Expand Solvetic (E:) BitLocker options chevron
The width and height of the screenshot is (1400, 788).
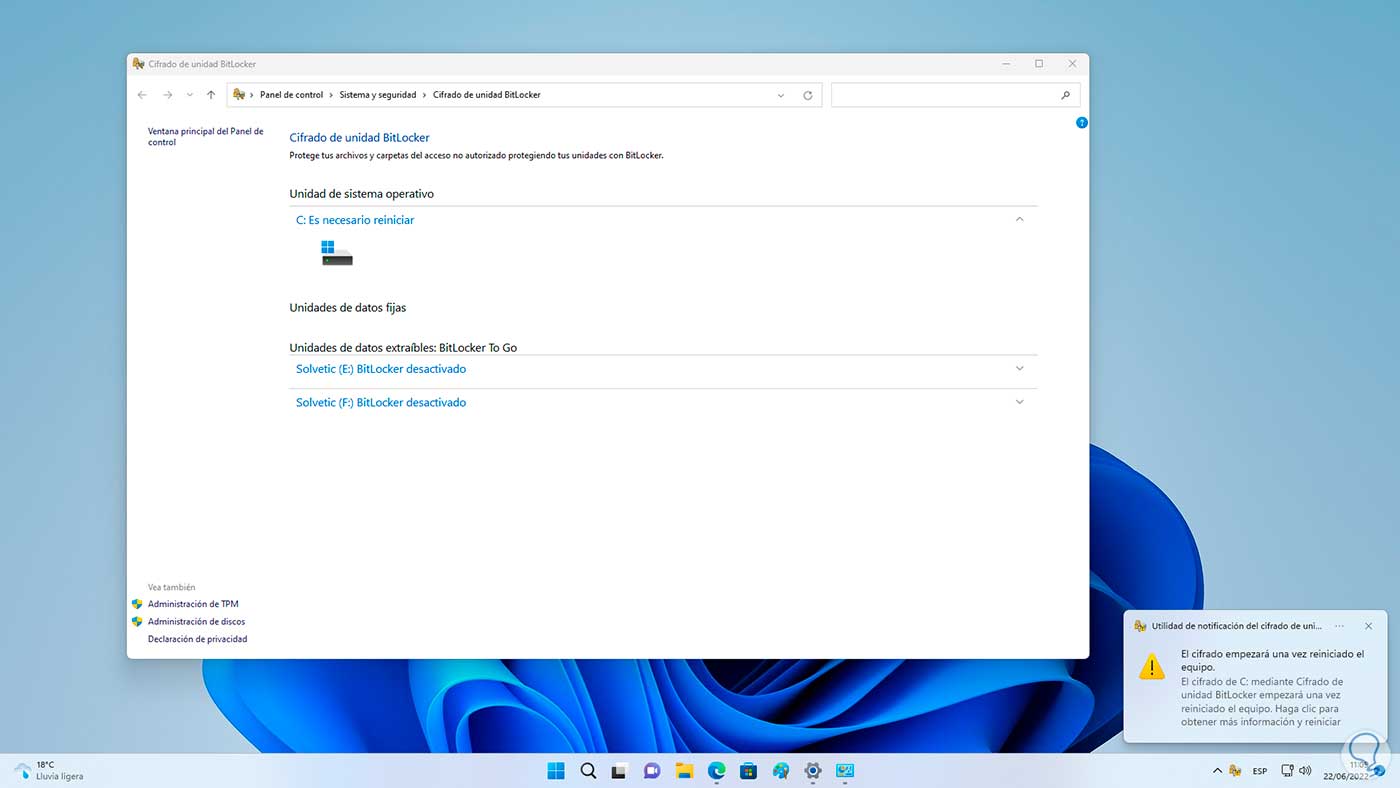[1019, 369]
